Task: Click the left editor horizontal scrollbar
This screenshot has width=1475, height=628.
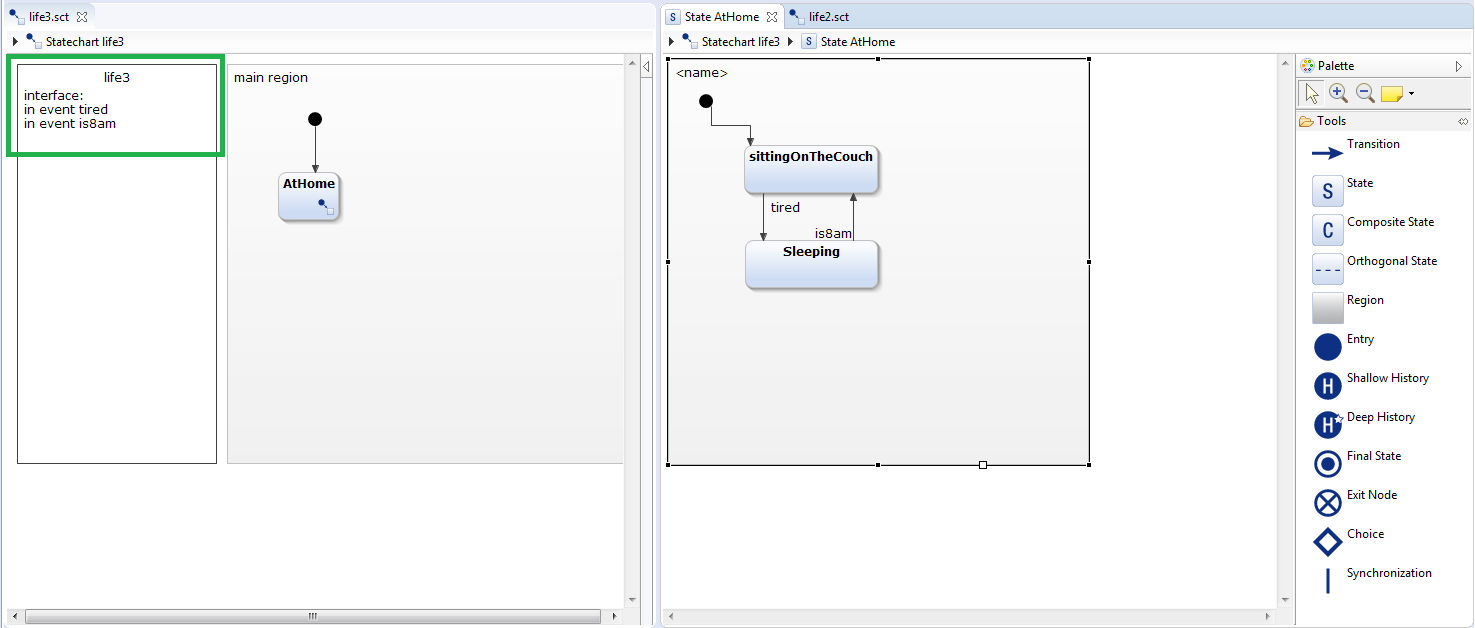Action: click(313, 616)
